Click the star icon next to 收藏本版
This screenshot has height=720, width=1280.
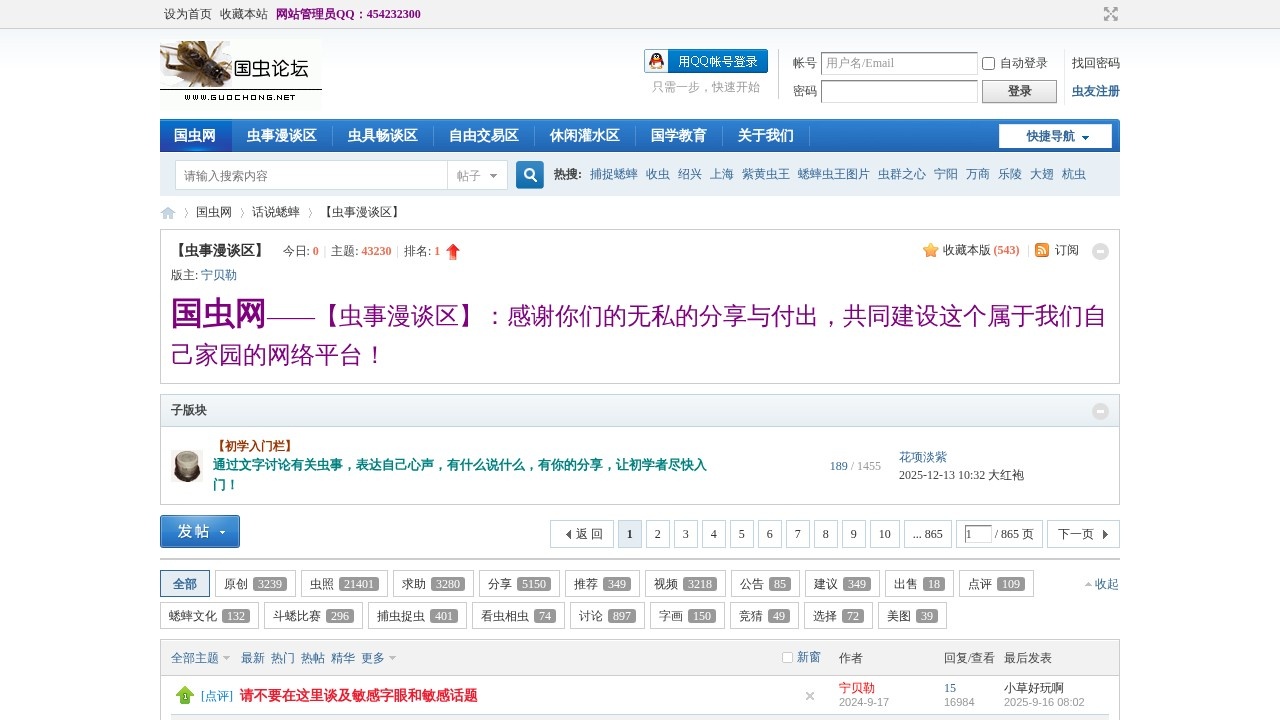click(x=930, y=251)
